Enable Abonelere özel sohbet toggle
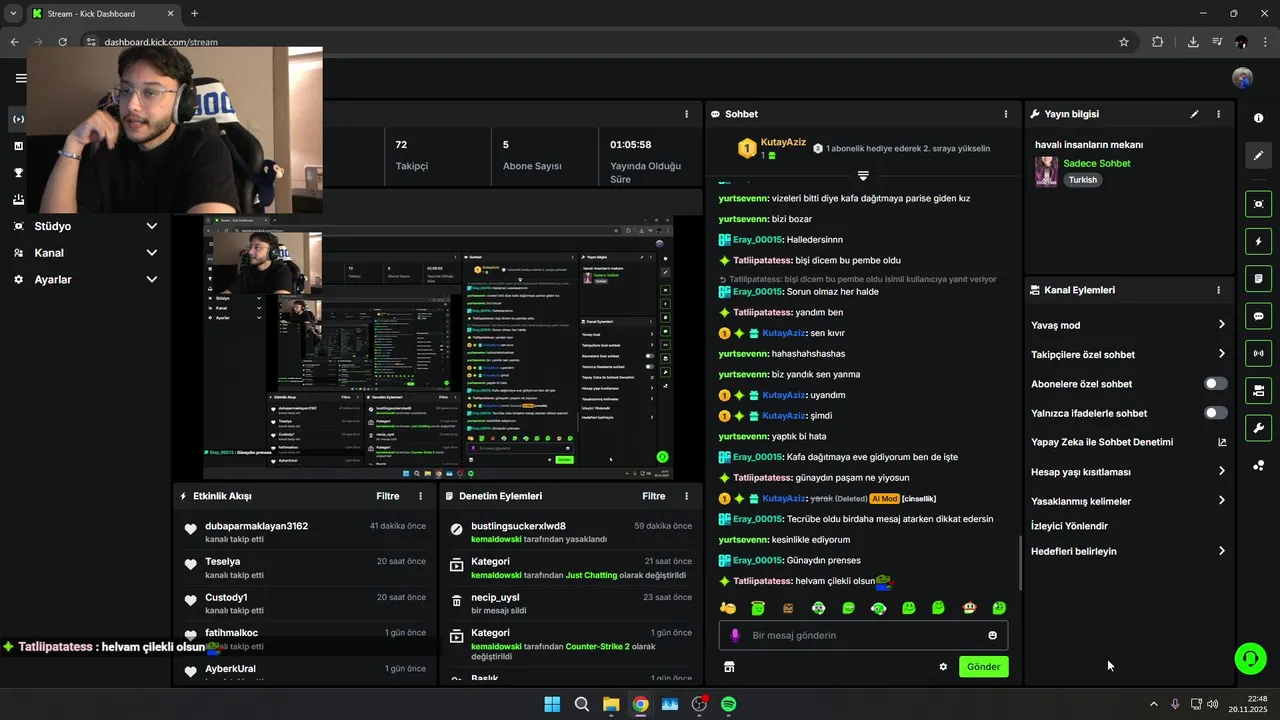 pyautogui.click(x=1216, y=383)
